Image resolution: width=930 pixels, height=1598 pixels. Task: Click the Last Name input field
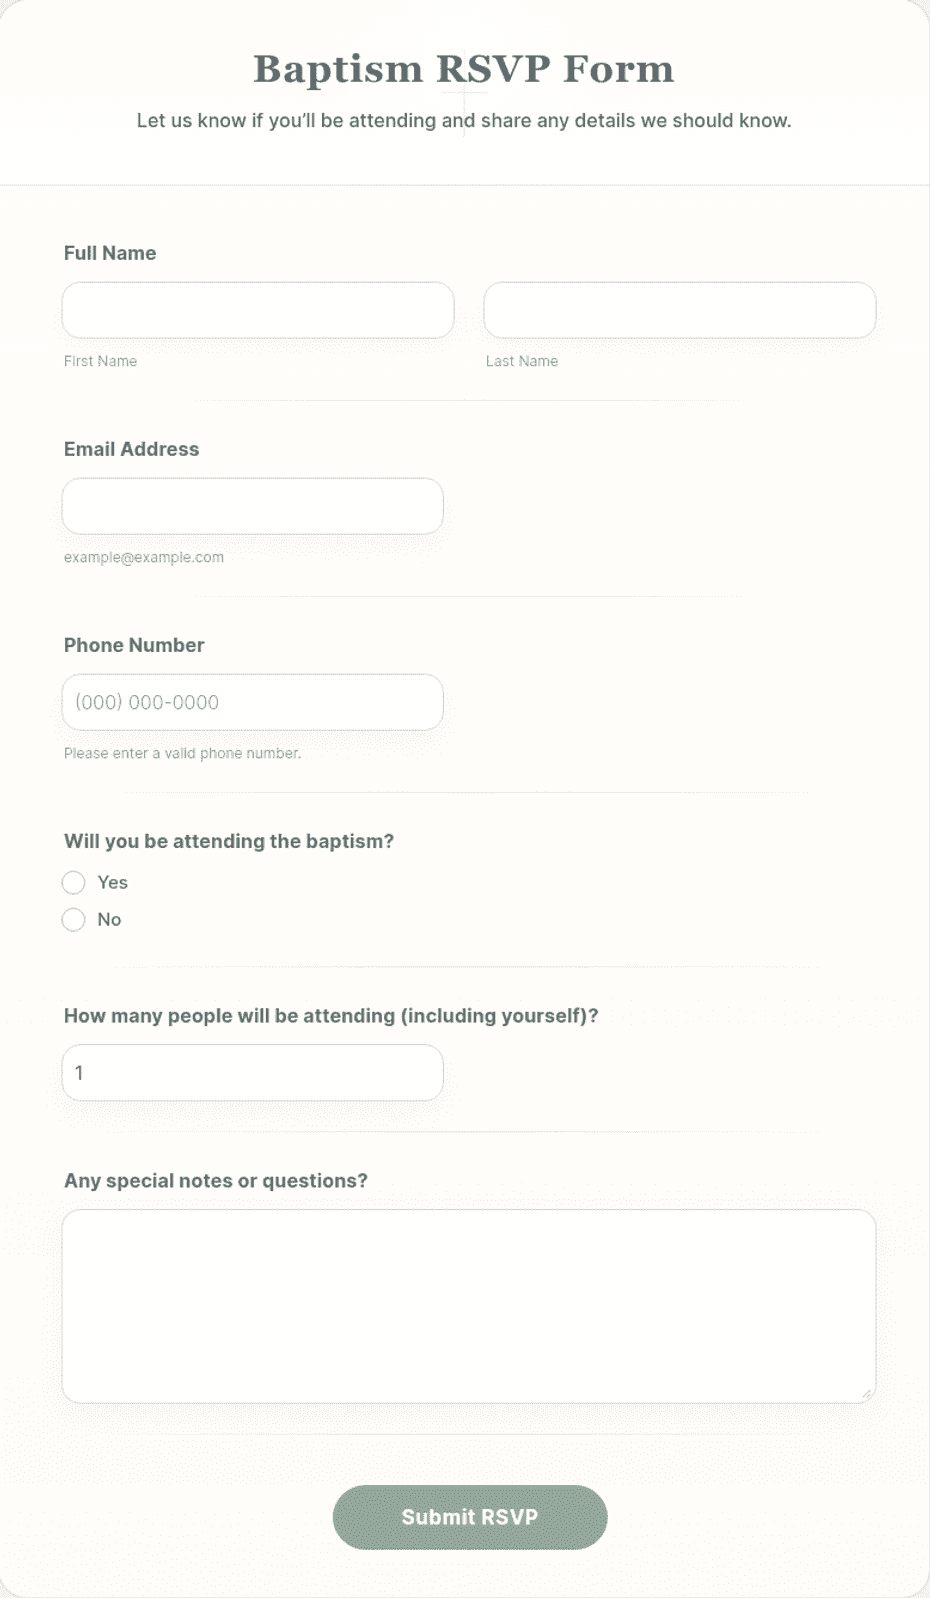pyautogui.click(x=680, y=310)
